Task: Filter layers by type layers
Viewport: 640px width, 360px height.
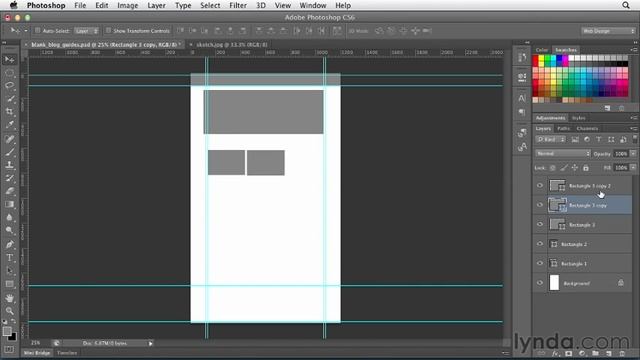Action: (x=599, y=140)
